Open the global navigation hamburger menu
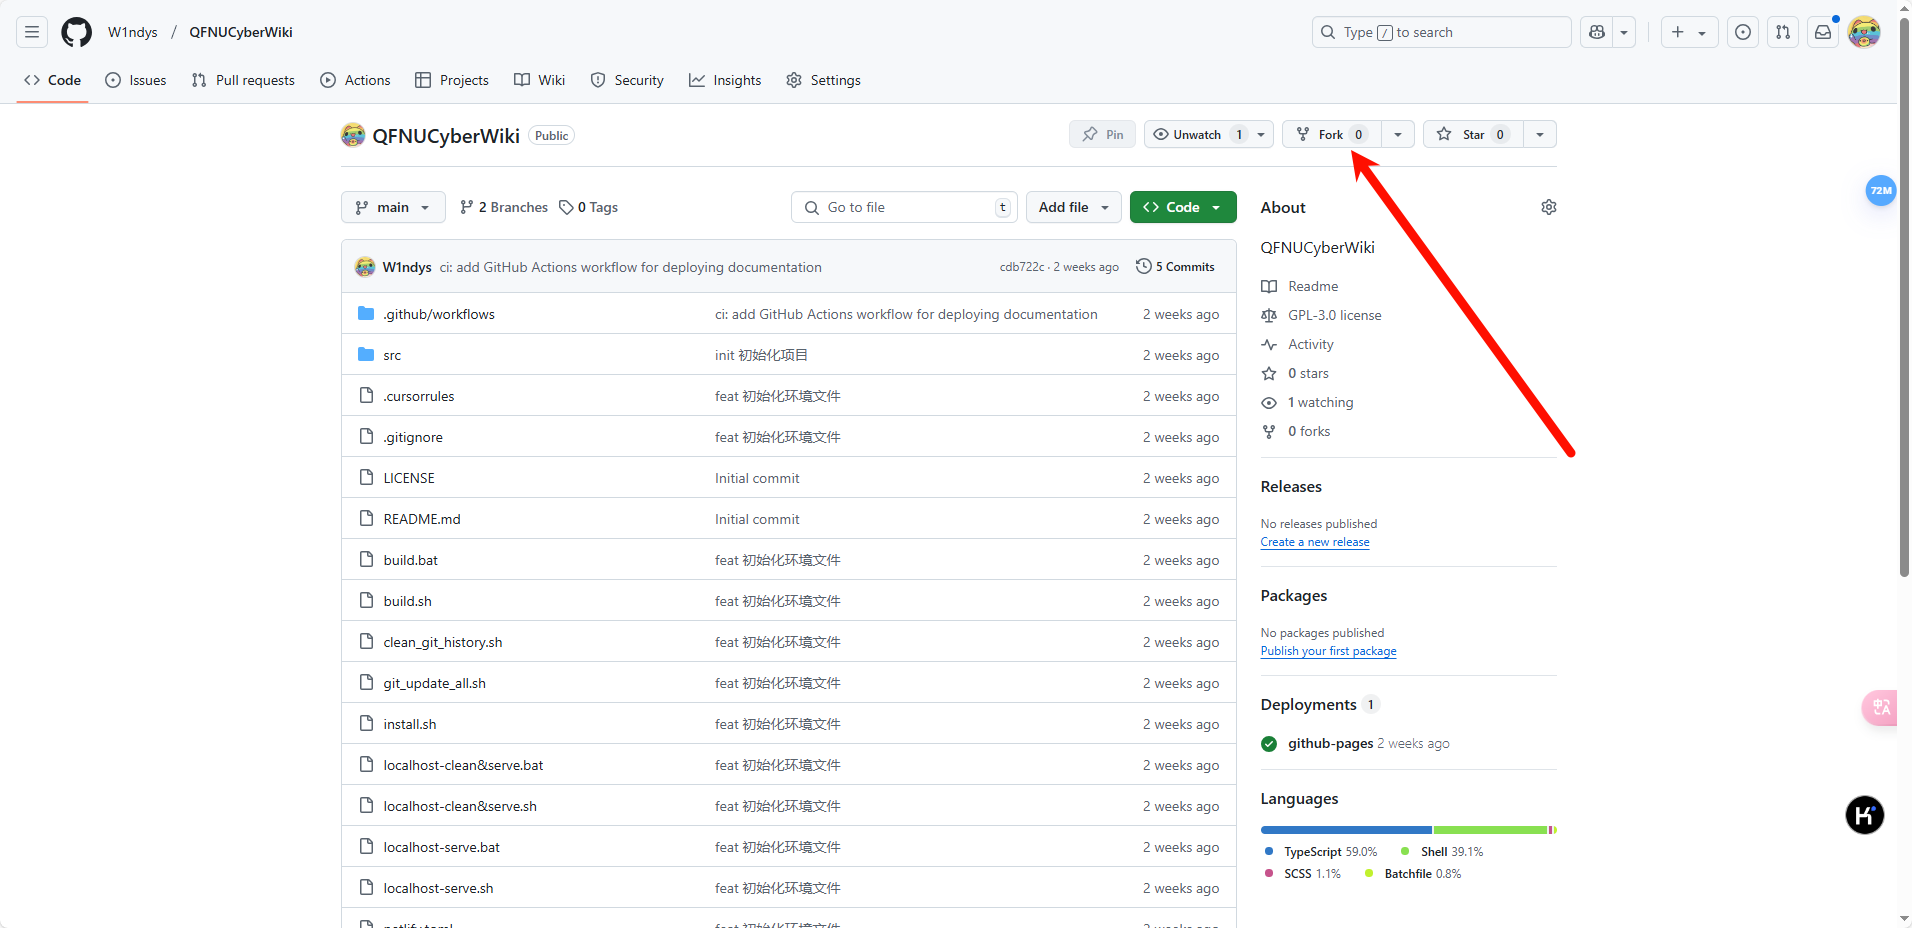 [32, 32]
